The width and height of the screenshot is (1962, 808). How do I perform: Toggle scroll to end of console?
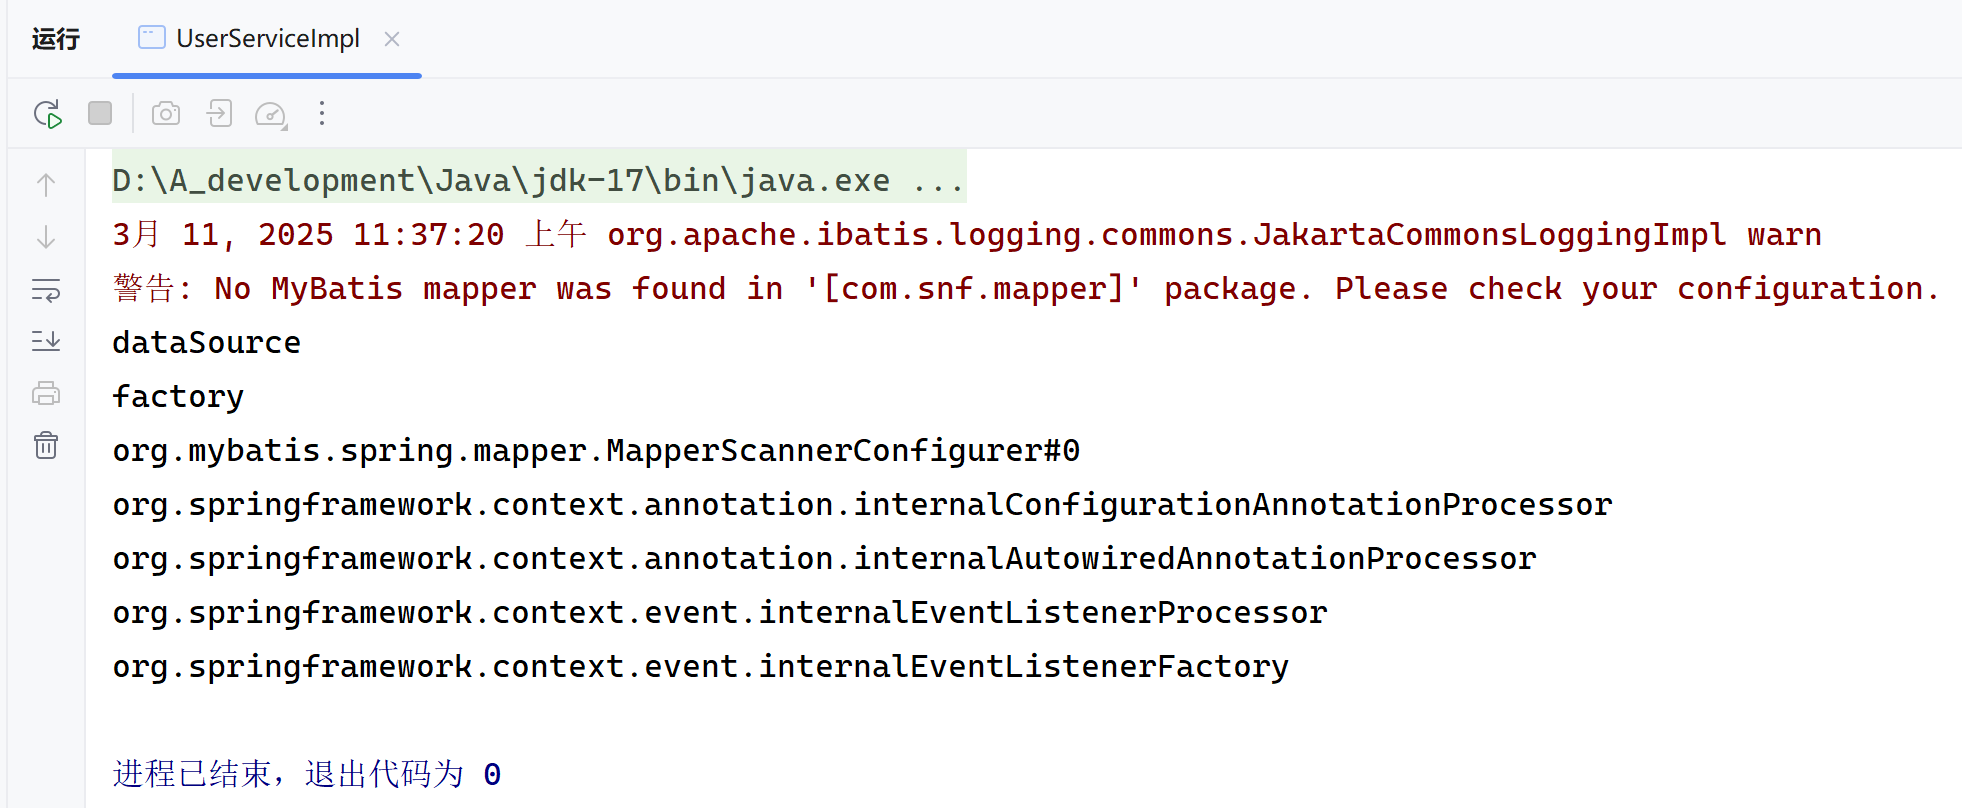point(46,341)
